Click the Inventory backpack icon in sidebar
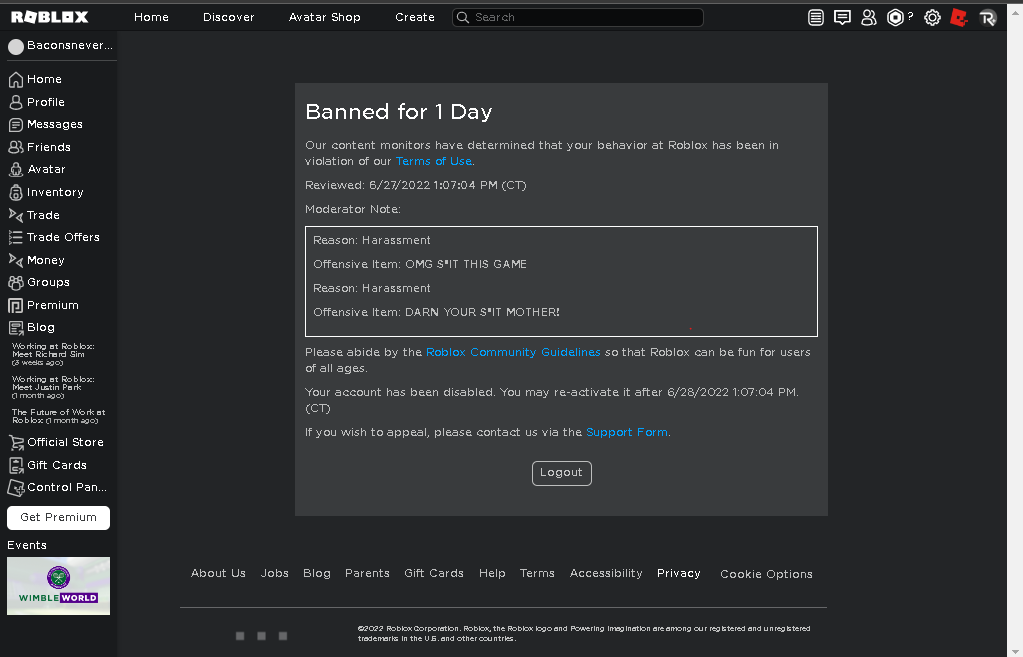The height and width of the screenshot is (657, 1023). (x=16, y=192)
